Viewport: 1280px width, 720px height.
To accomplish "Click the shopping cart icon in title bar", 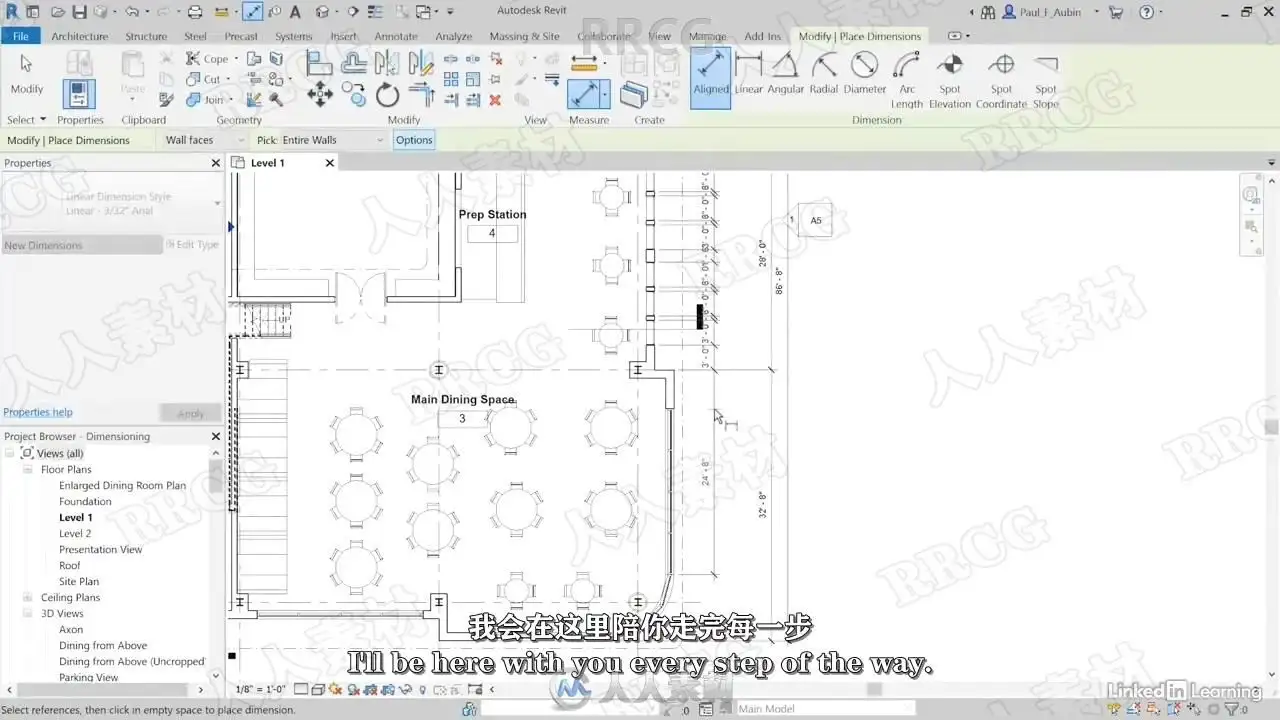I will pos(1117,12).
